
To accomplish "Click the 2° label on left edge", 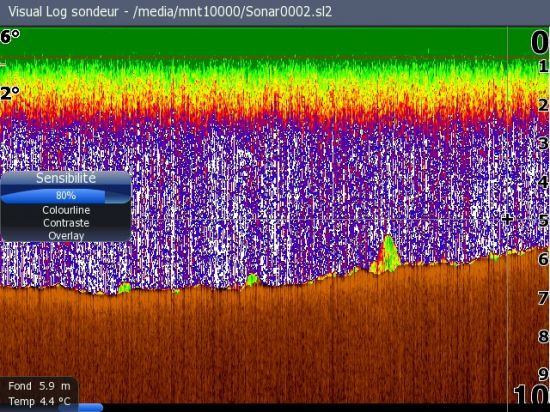I will pyautogui.click(x=10, y=93).
